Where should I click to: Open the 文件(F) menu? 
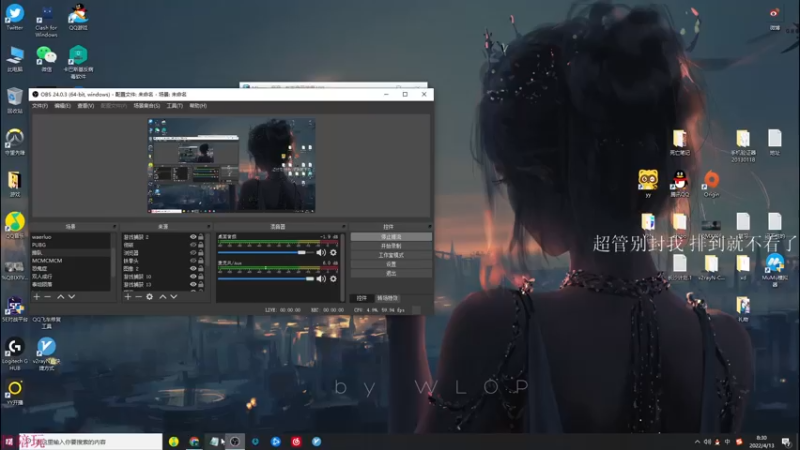coord(40,106)
